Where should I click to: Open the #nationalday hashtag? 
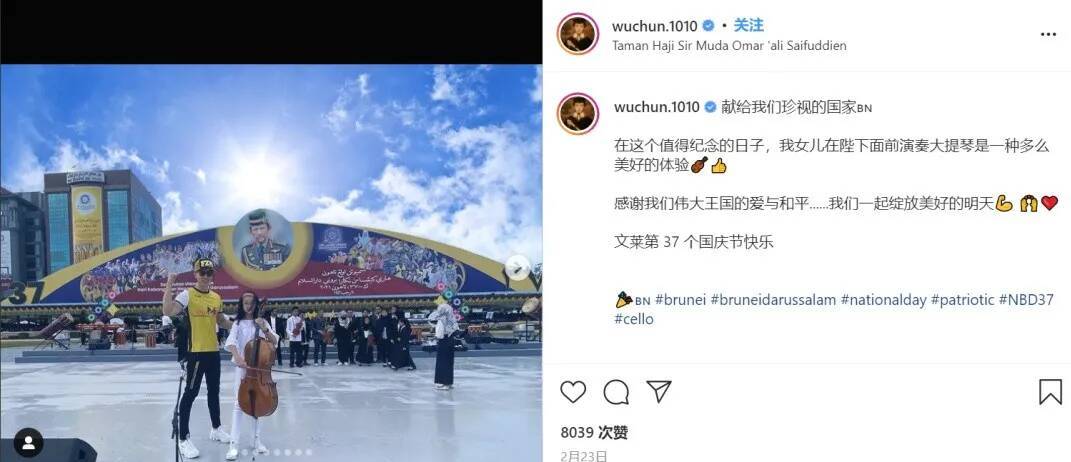click(x=884, y=300)
